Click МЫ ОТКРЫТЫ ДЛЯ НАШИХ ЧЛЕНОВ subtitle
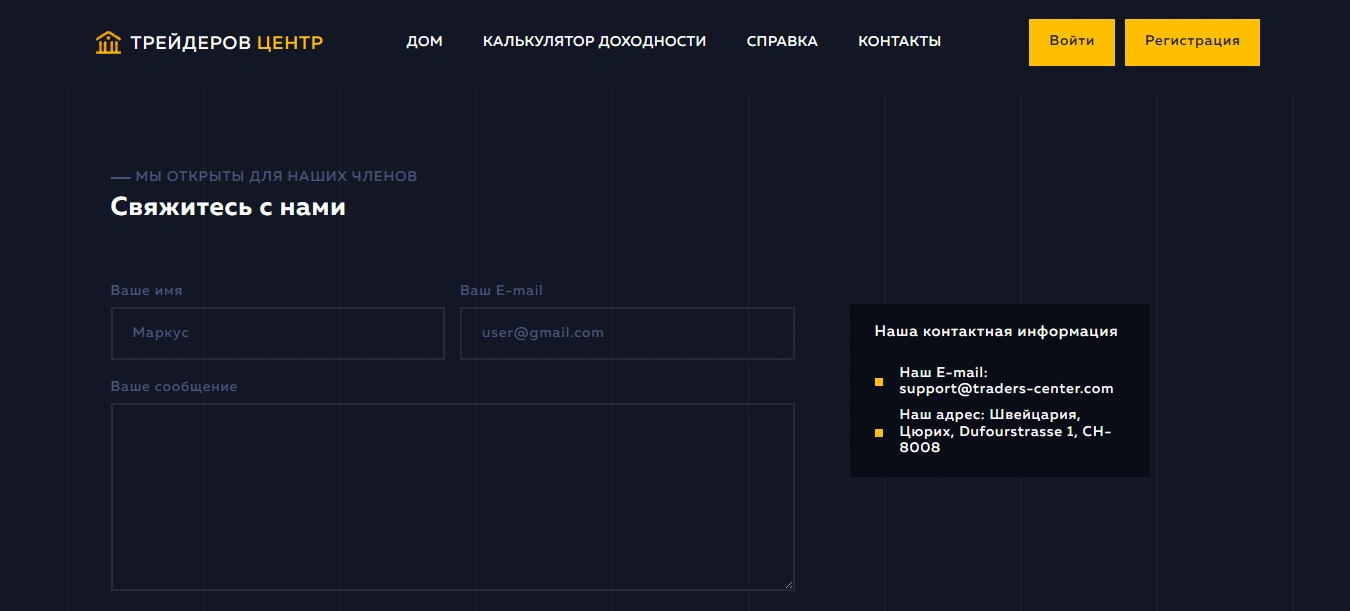Screen dimensions: 1350x611 click(x=276, y=176)
